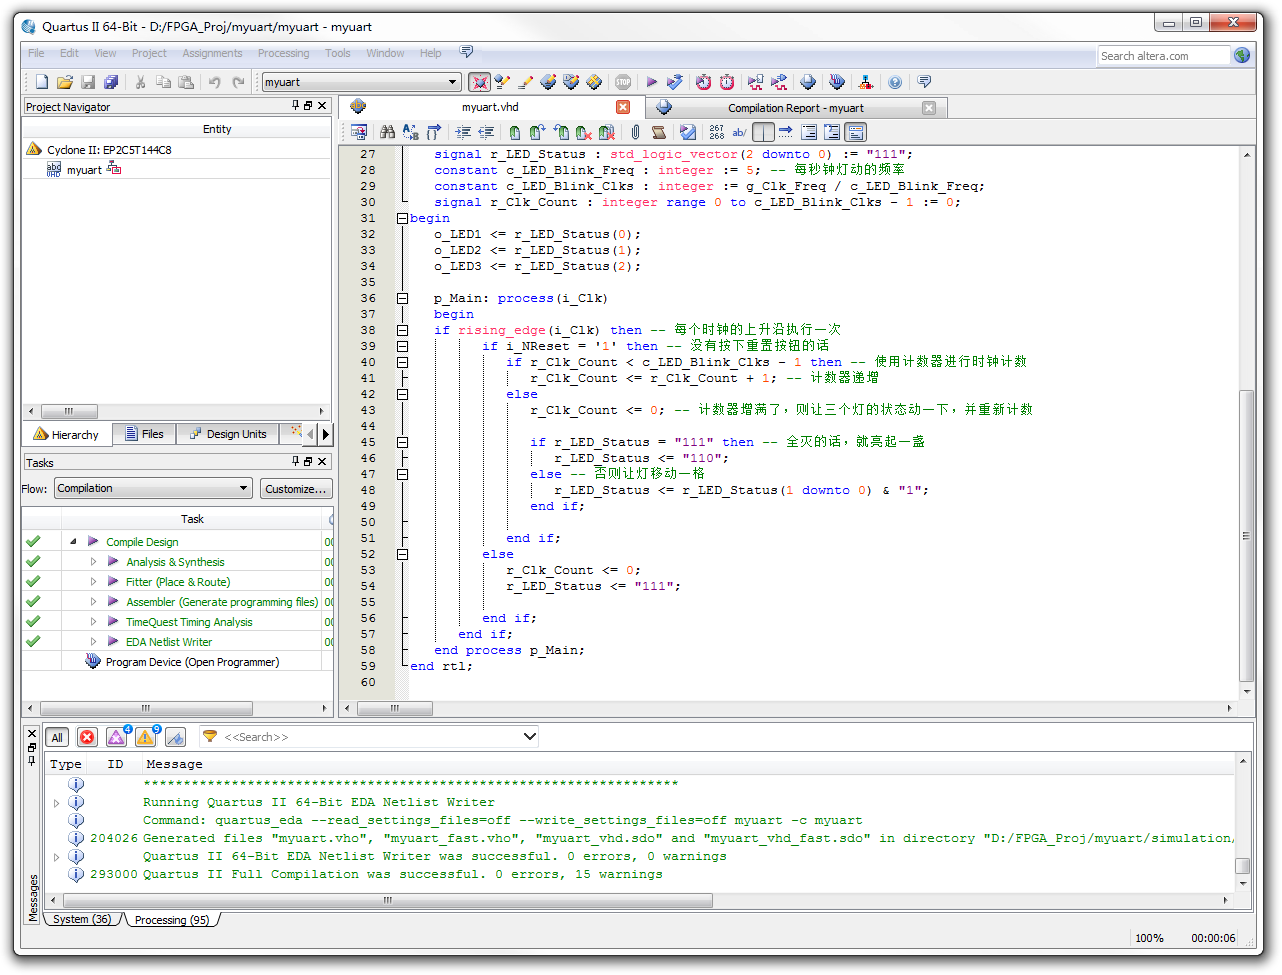Collapse the Compile Design task
1282x975 pixels.
73,542
